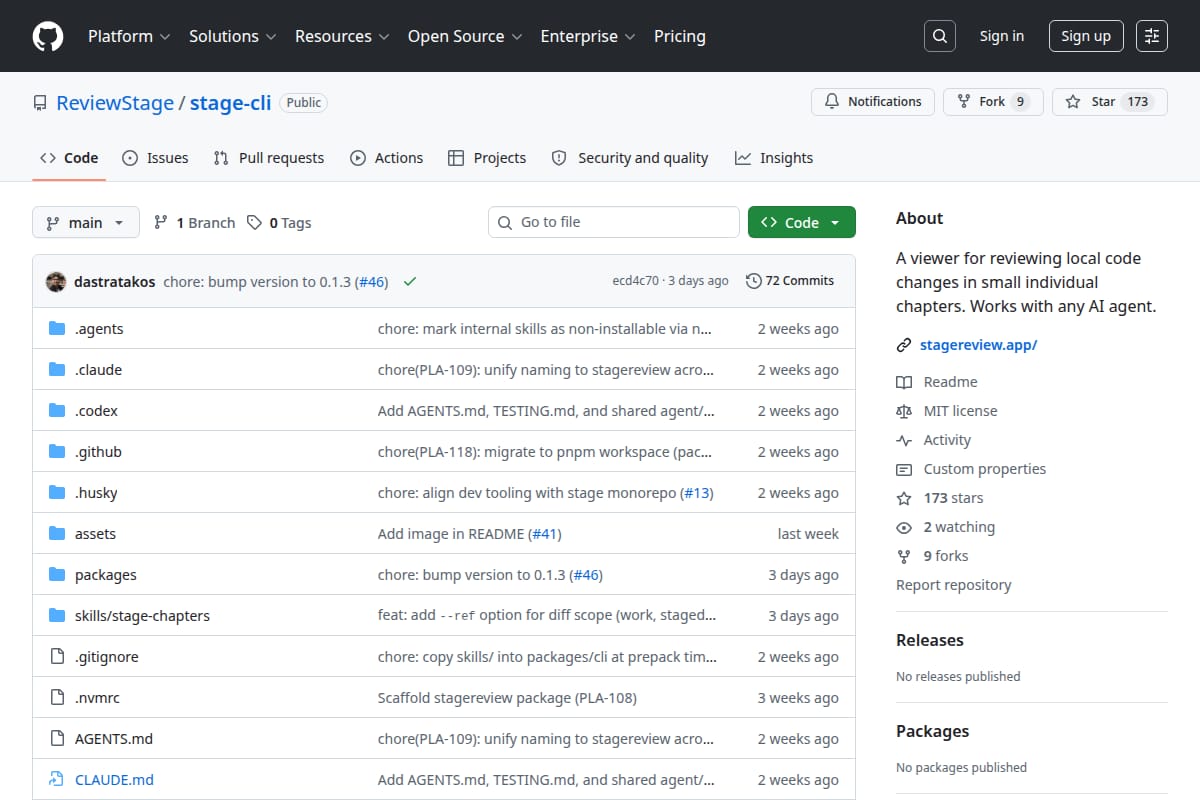The image size is (1200, 800).
Task: Open the Pull requests tab
Action: coord(269,158)
